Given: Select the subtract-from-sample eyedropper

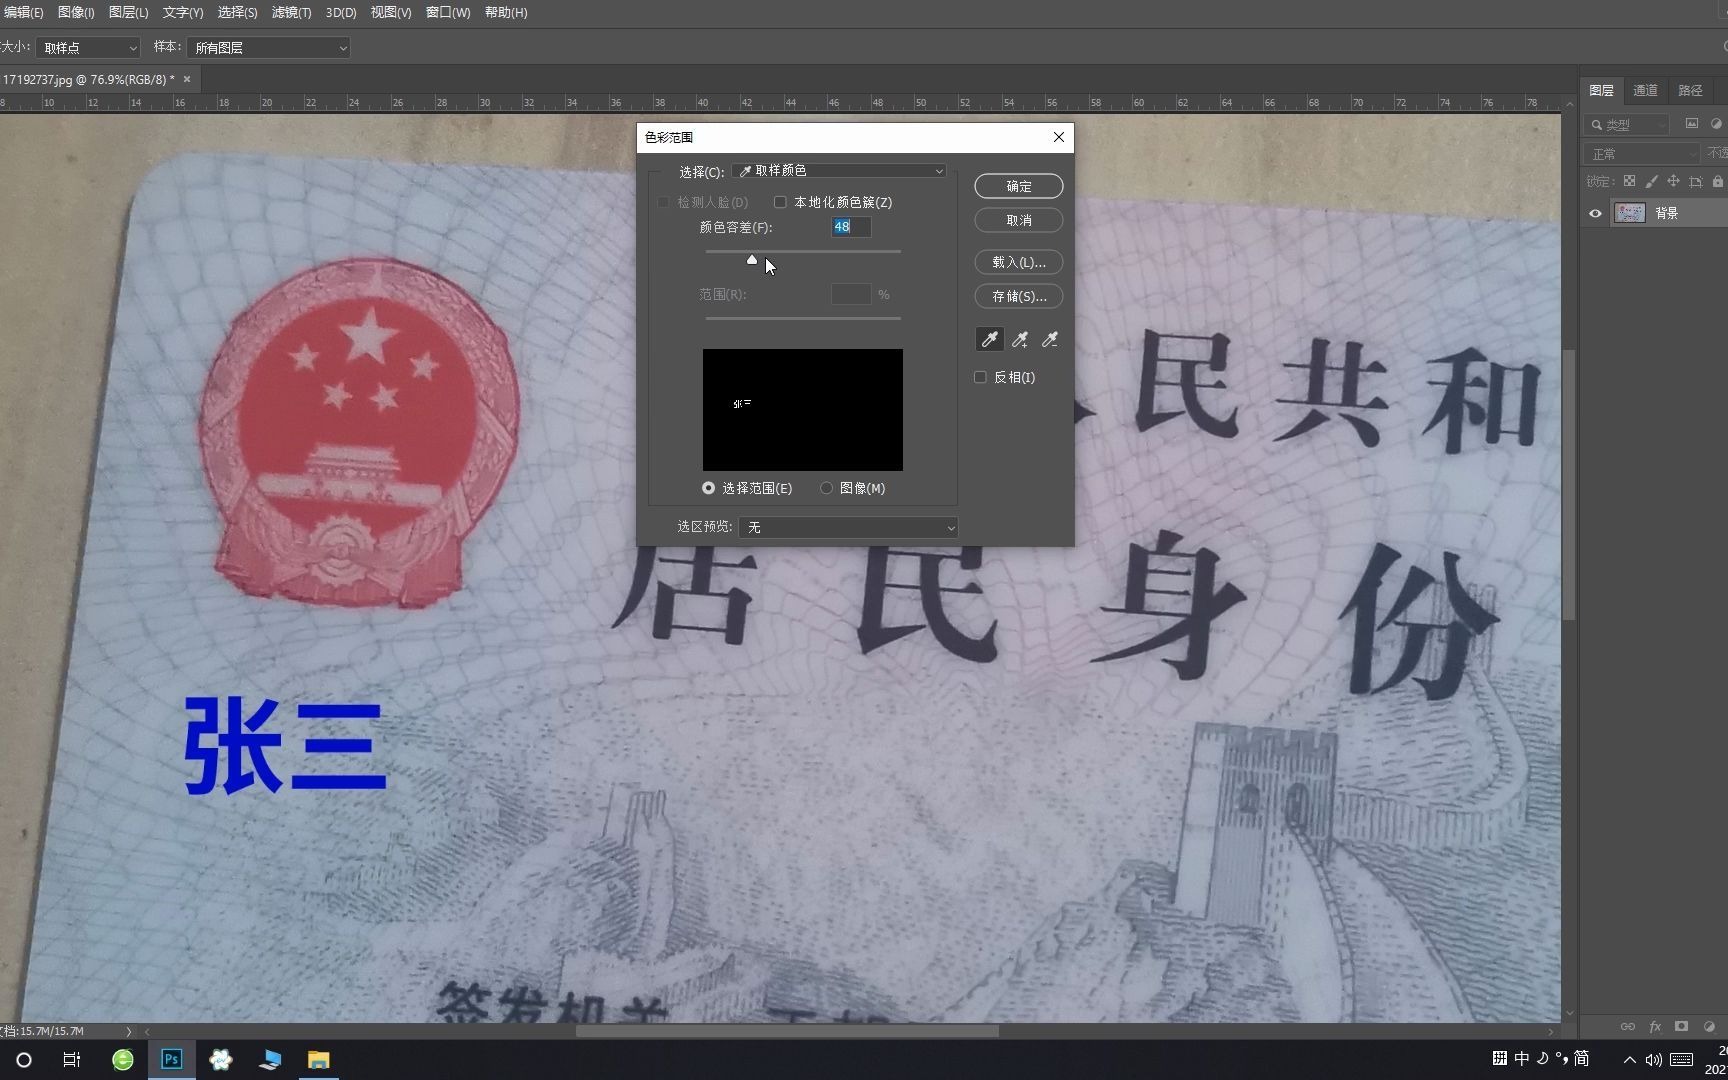Looking at the screenshot, I should 1050,340.
